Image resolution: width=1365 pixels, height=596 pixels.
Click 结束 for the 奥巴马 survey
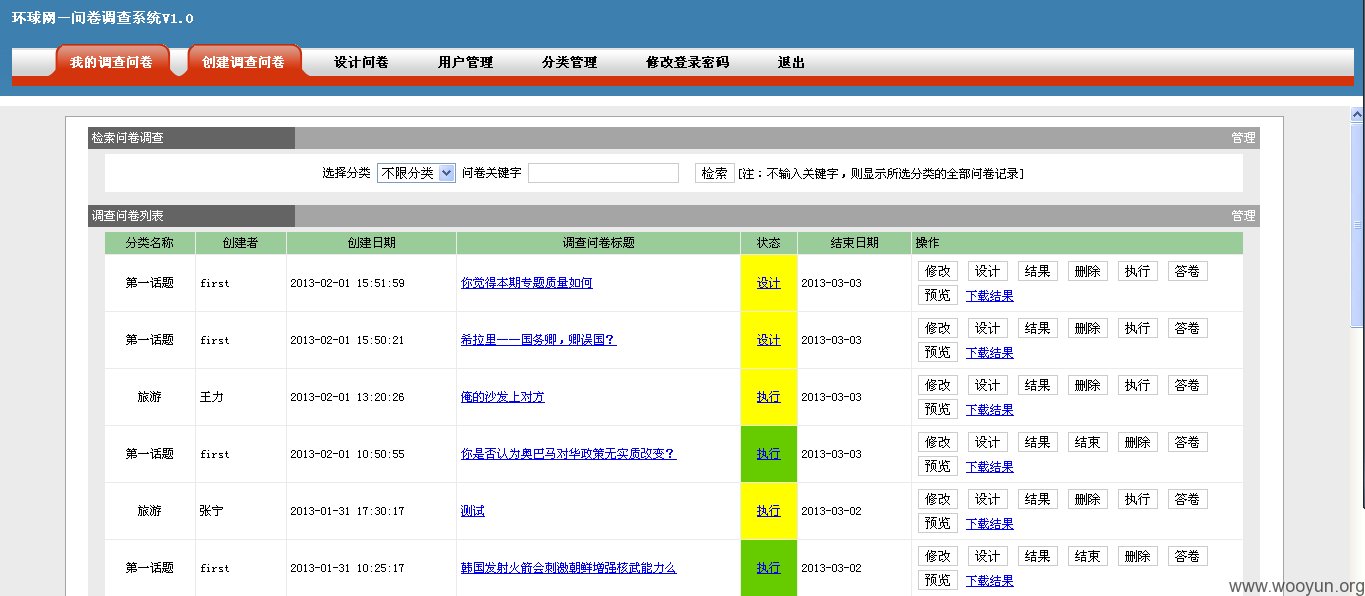point(1087,442)
